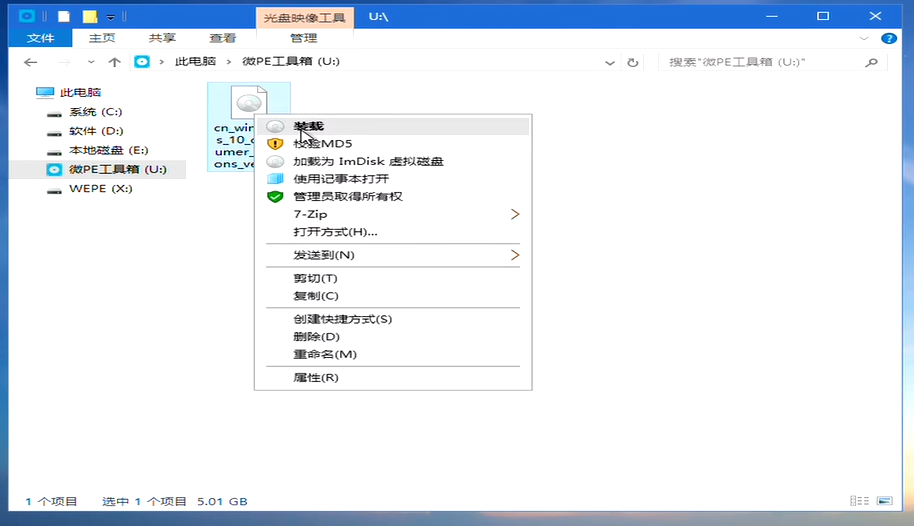Click the green shield icon beside 管理员取得所有权
The image size is (914, 526).
[275, 197]
